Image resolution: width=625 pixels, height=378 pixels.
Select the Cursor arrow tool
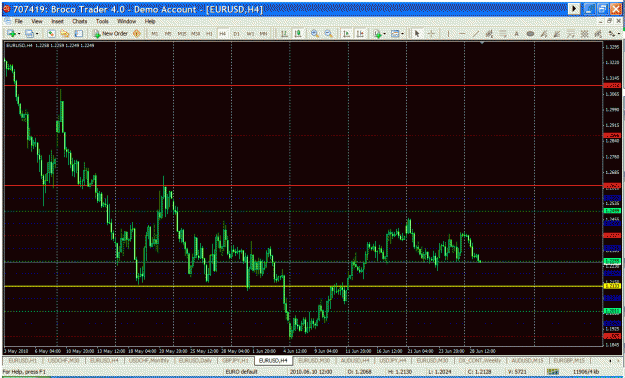[417, 34]
